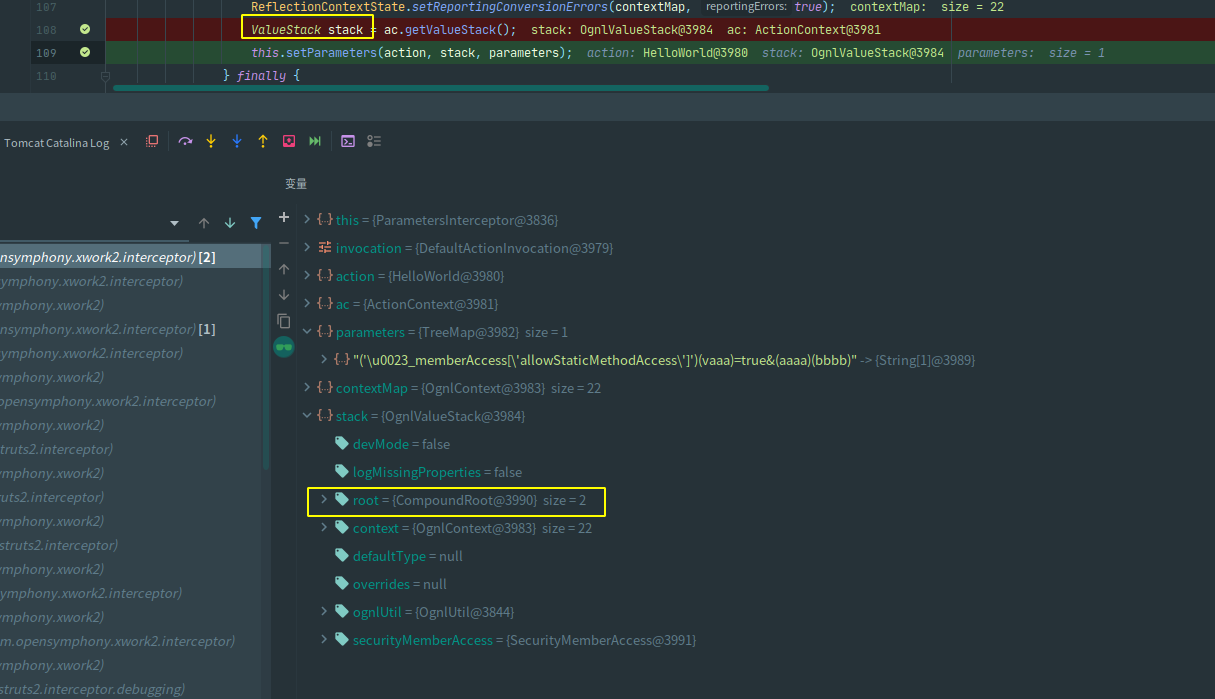Image resolution: width=1215 pixels, height=699 pixels.
Task: Toggle the frames filter funnel icon
Action: click(x=256, y=223)
